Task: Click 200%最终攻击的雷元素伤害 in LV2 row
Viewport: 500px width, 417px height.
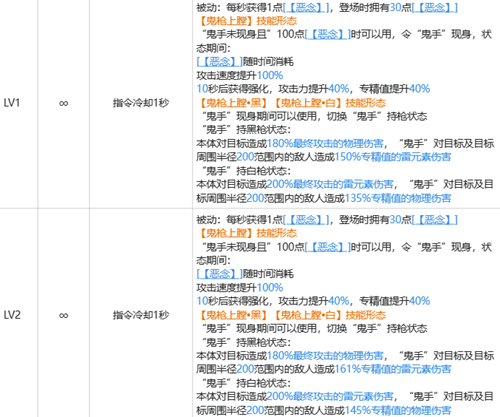Action: (330, 396)
